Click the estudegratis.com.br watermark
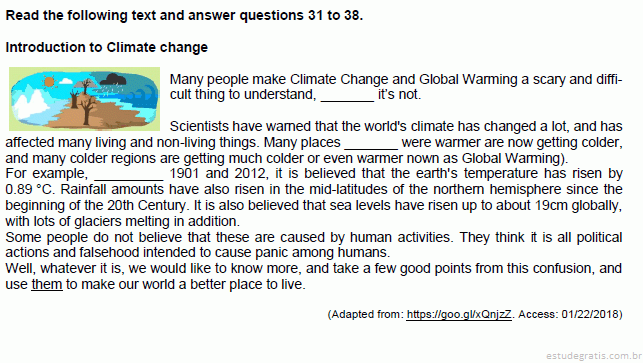 (594, 356)
